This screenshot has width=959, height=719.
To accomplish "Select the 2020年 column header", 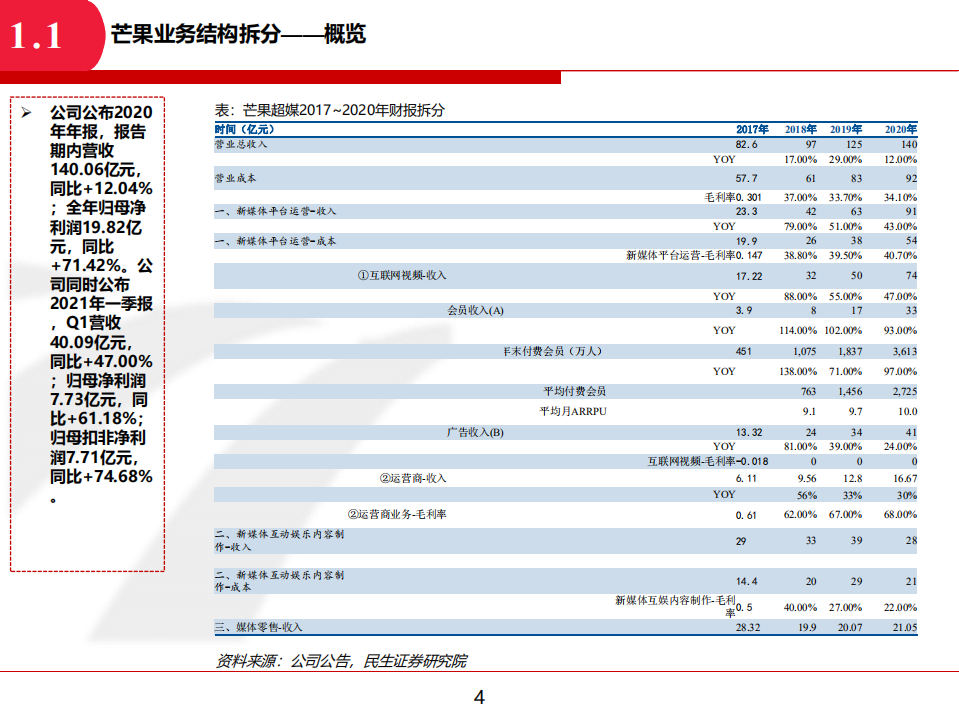I will point(901,129).
